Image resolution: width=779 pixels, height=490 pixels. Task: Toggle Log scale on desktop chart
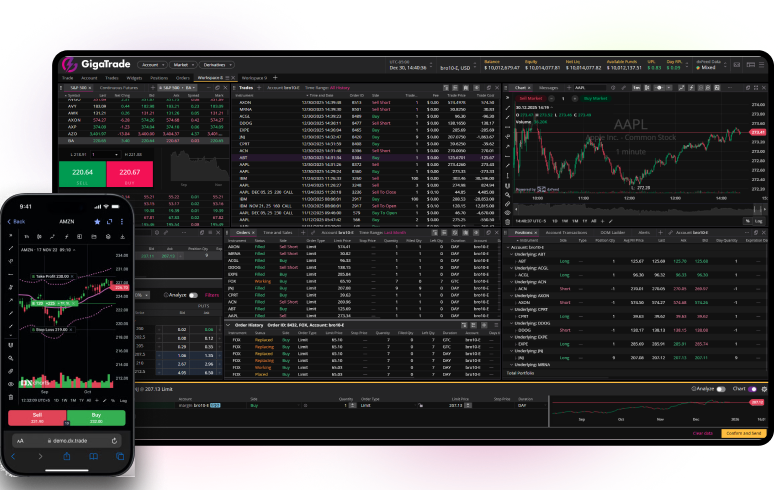tap(759, 221)
